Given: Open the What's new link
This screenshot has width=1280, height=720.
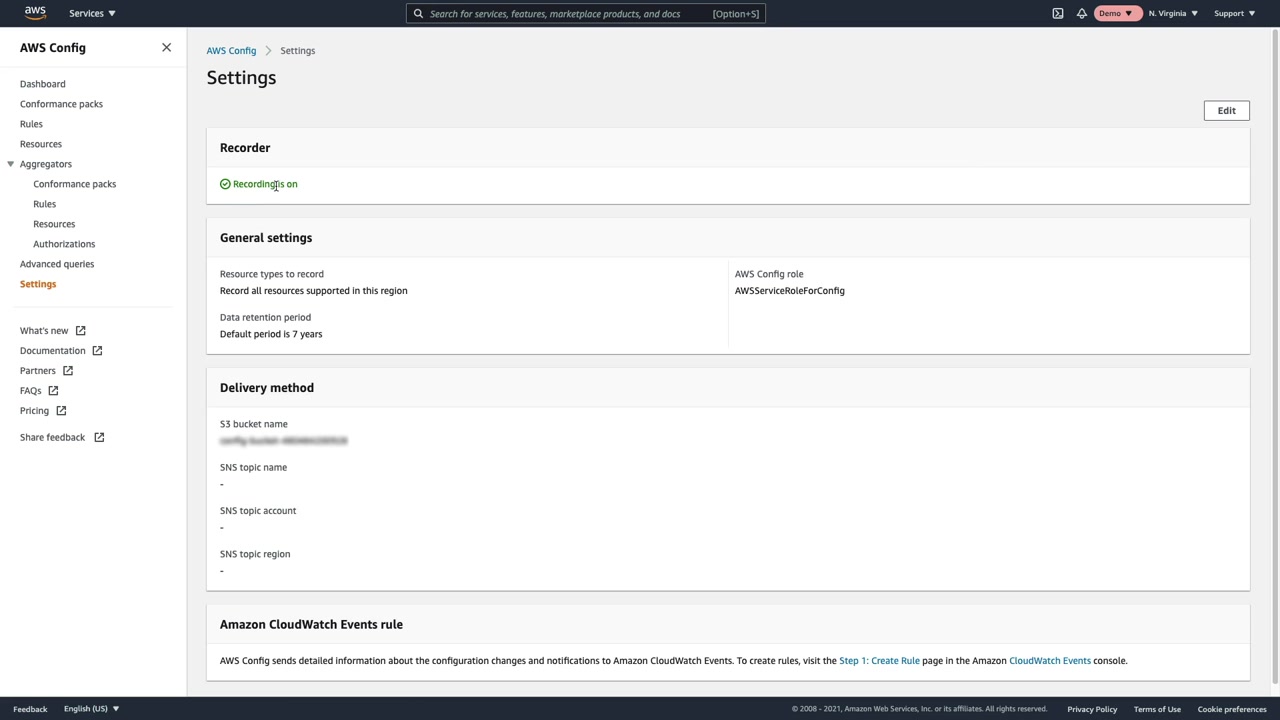Looking at the screenshot, I should coord(44,331).
